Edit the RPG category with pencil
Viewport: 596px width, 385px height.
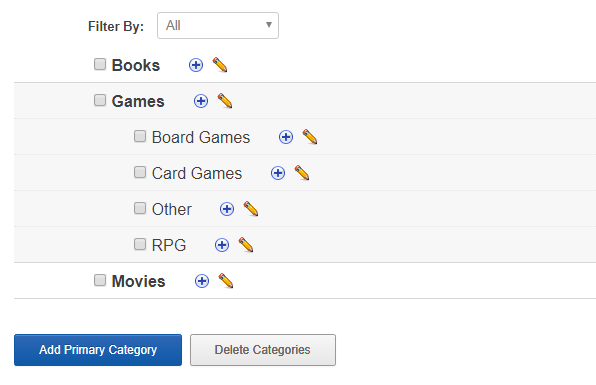(x=246, y=245)
